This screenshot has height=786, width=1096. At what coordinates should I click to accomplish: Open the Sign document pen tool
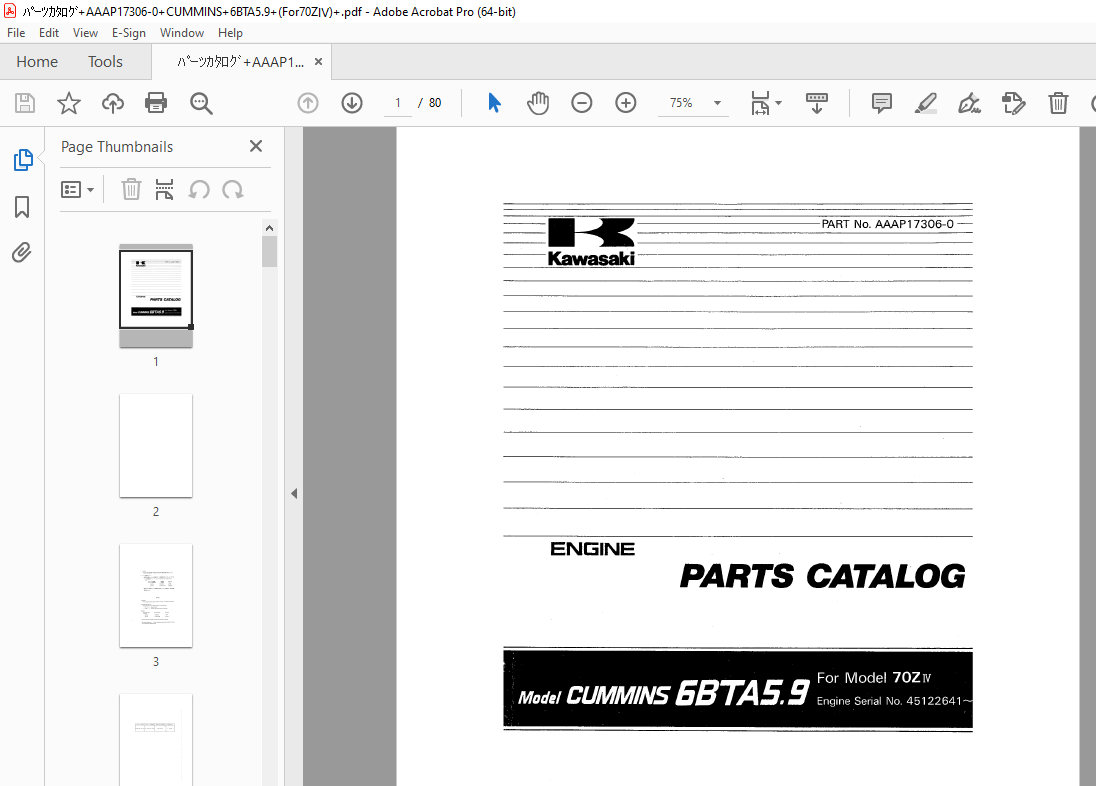click(969, 103)
